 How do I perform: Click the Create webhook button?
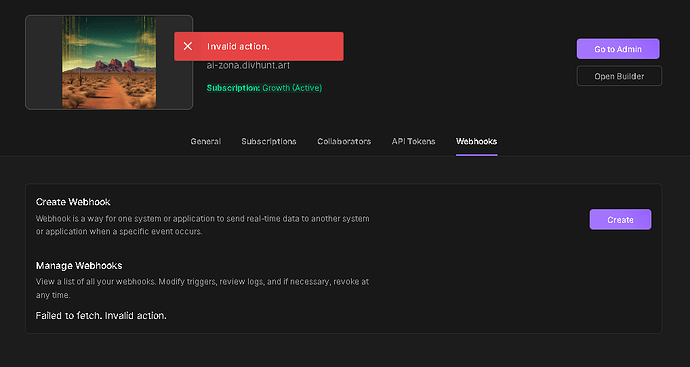(620, 220)
